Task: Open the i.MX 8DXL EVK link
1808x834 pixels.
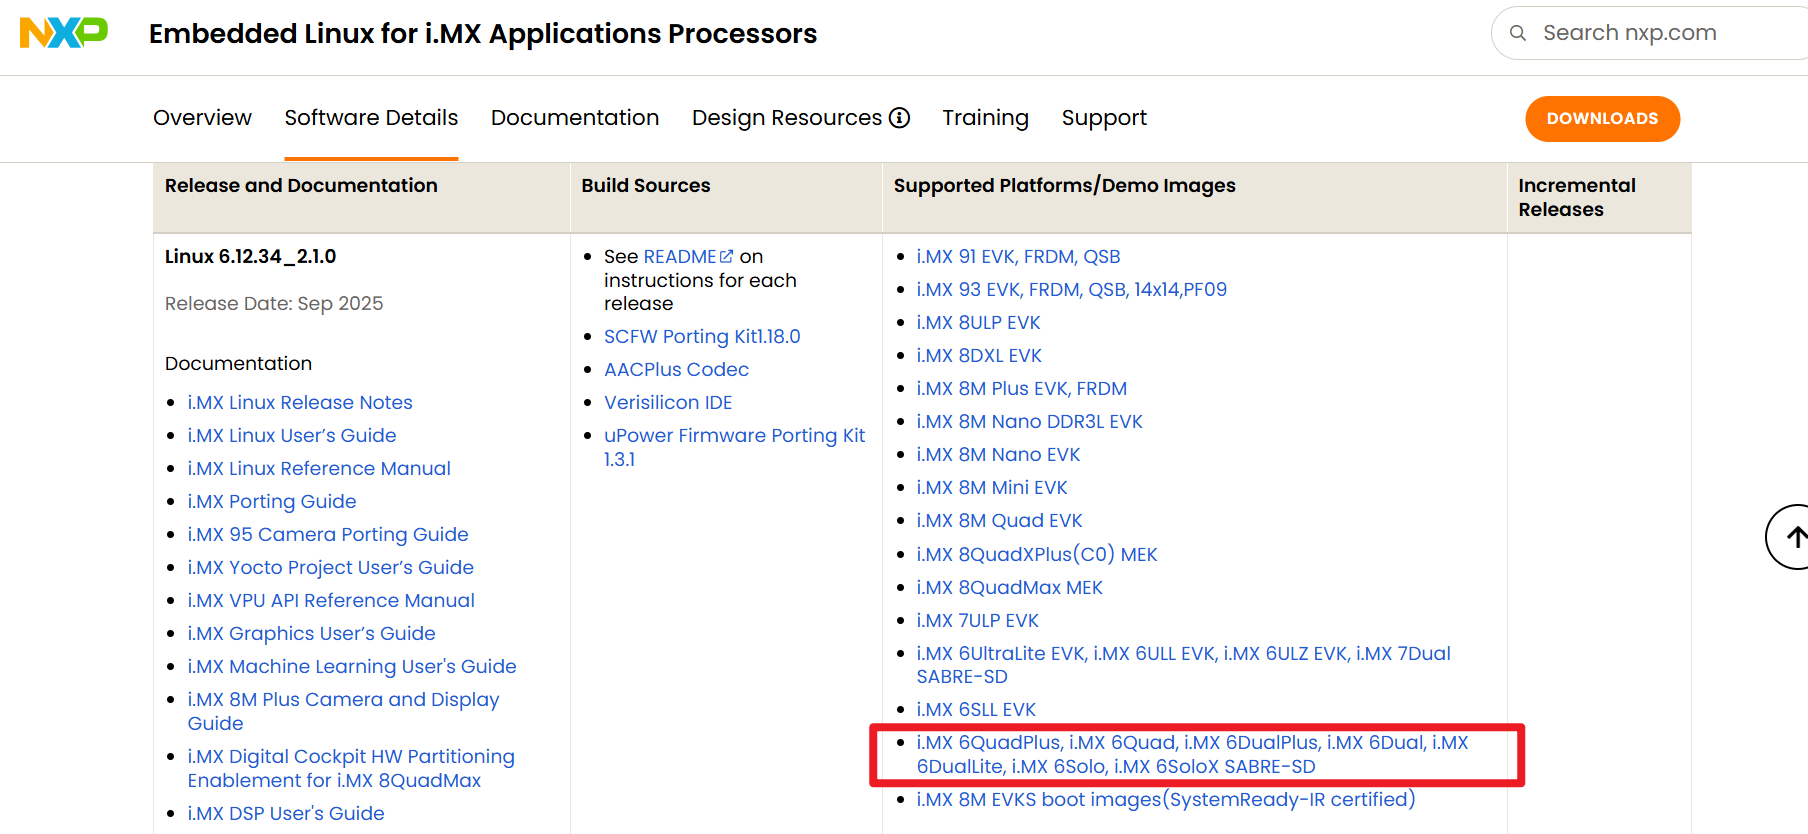Action: pos(979,355)
